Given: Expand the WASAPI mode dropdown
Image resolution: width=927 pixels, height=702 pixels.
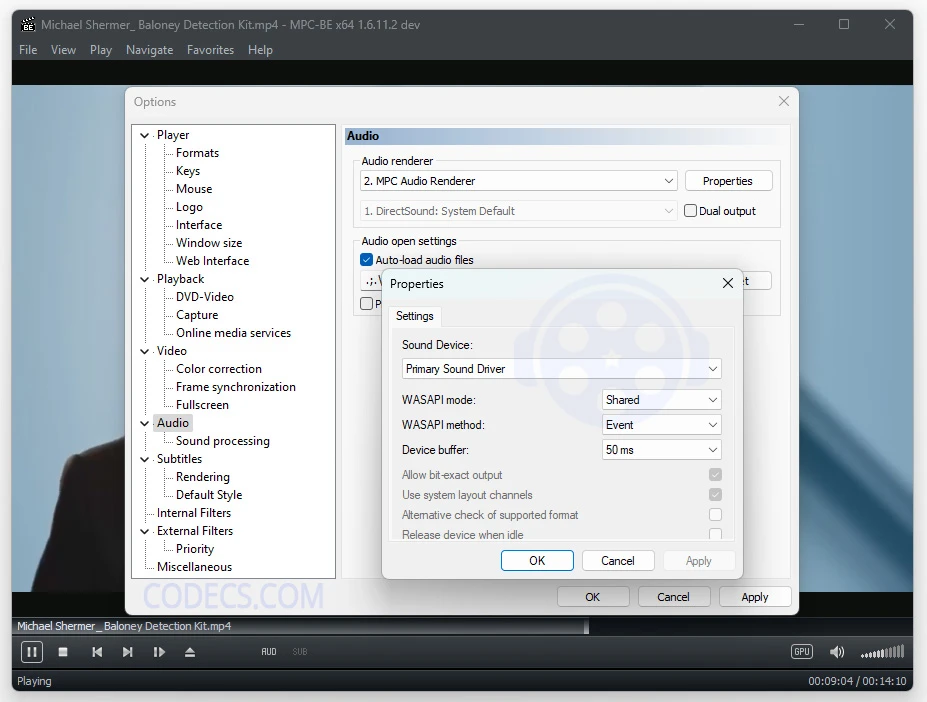Looking at the screenshot, I should (661, 400).
